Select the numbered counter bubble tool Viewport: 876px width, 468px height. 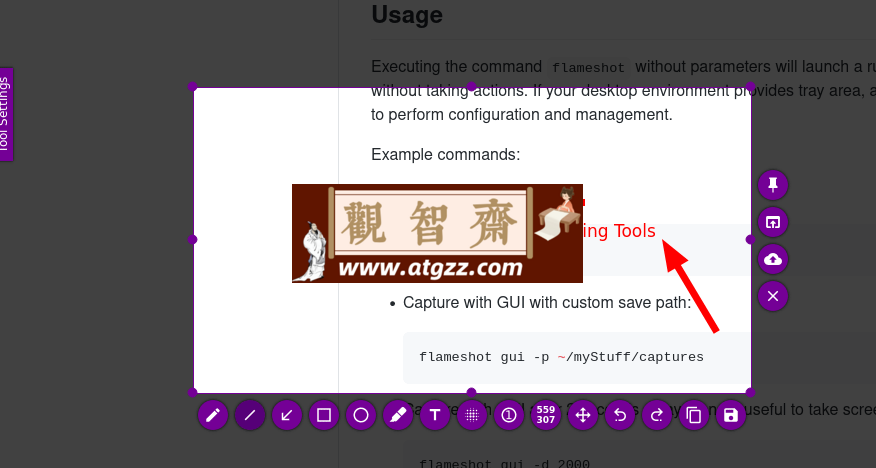(x=509, y=415)
